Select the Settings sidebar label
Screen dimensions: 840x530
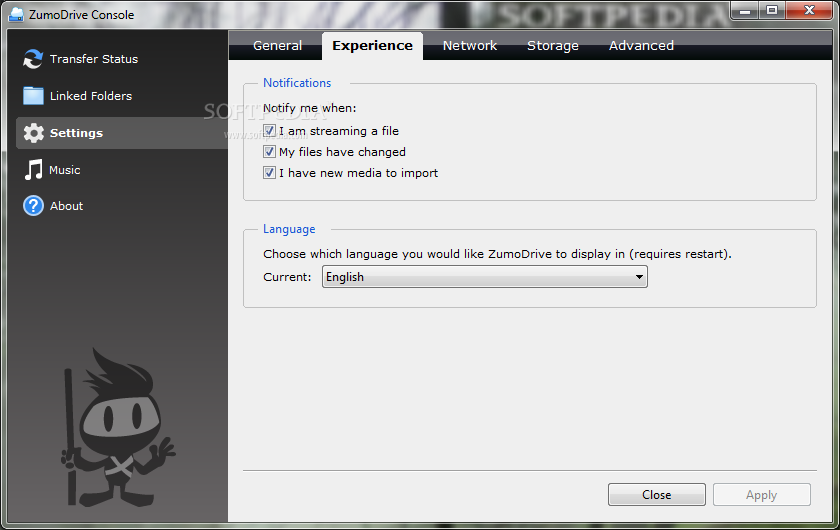coord(76,133)
